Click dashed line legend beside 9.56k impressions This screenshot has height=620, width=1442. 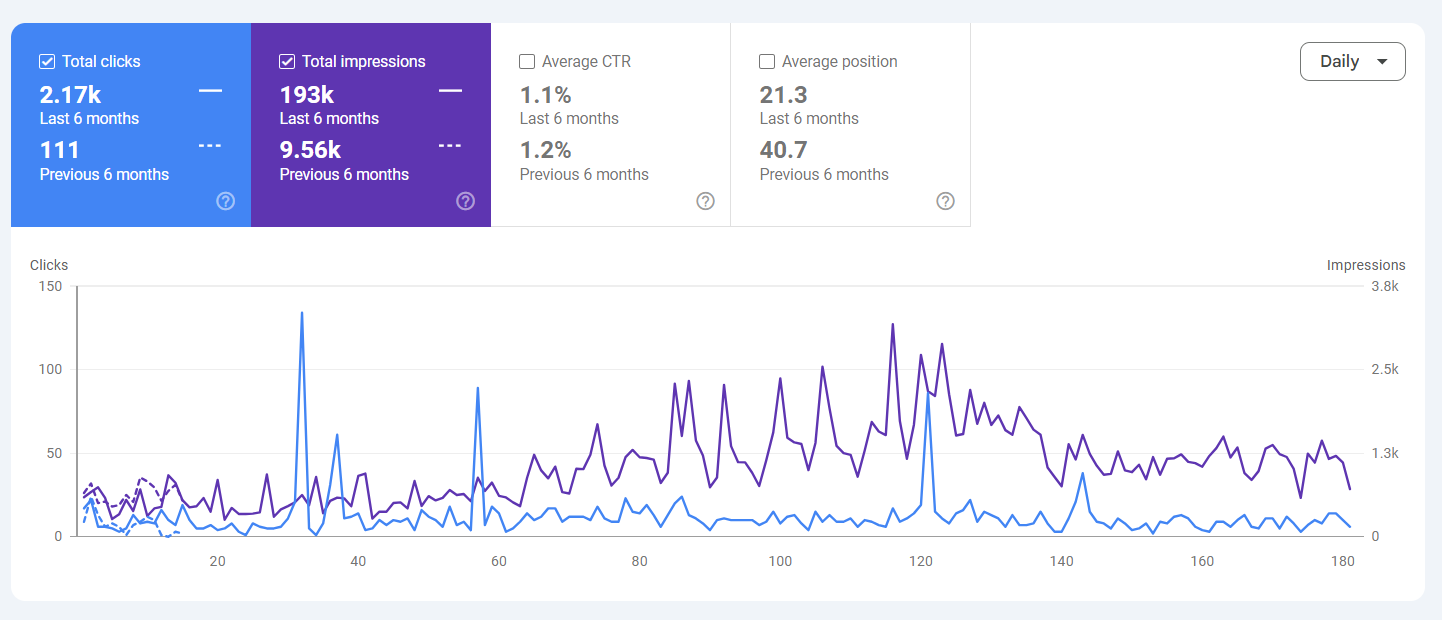(450, 146)
